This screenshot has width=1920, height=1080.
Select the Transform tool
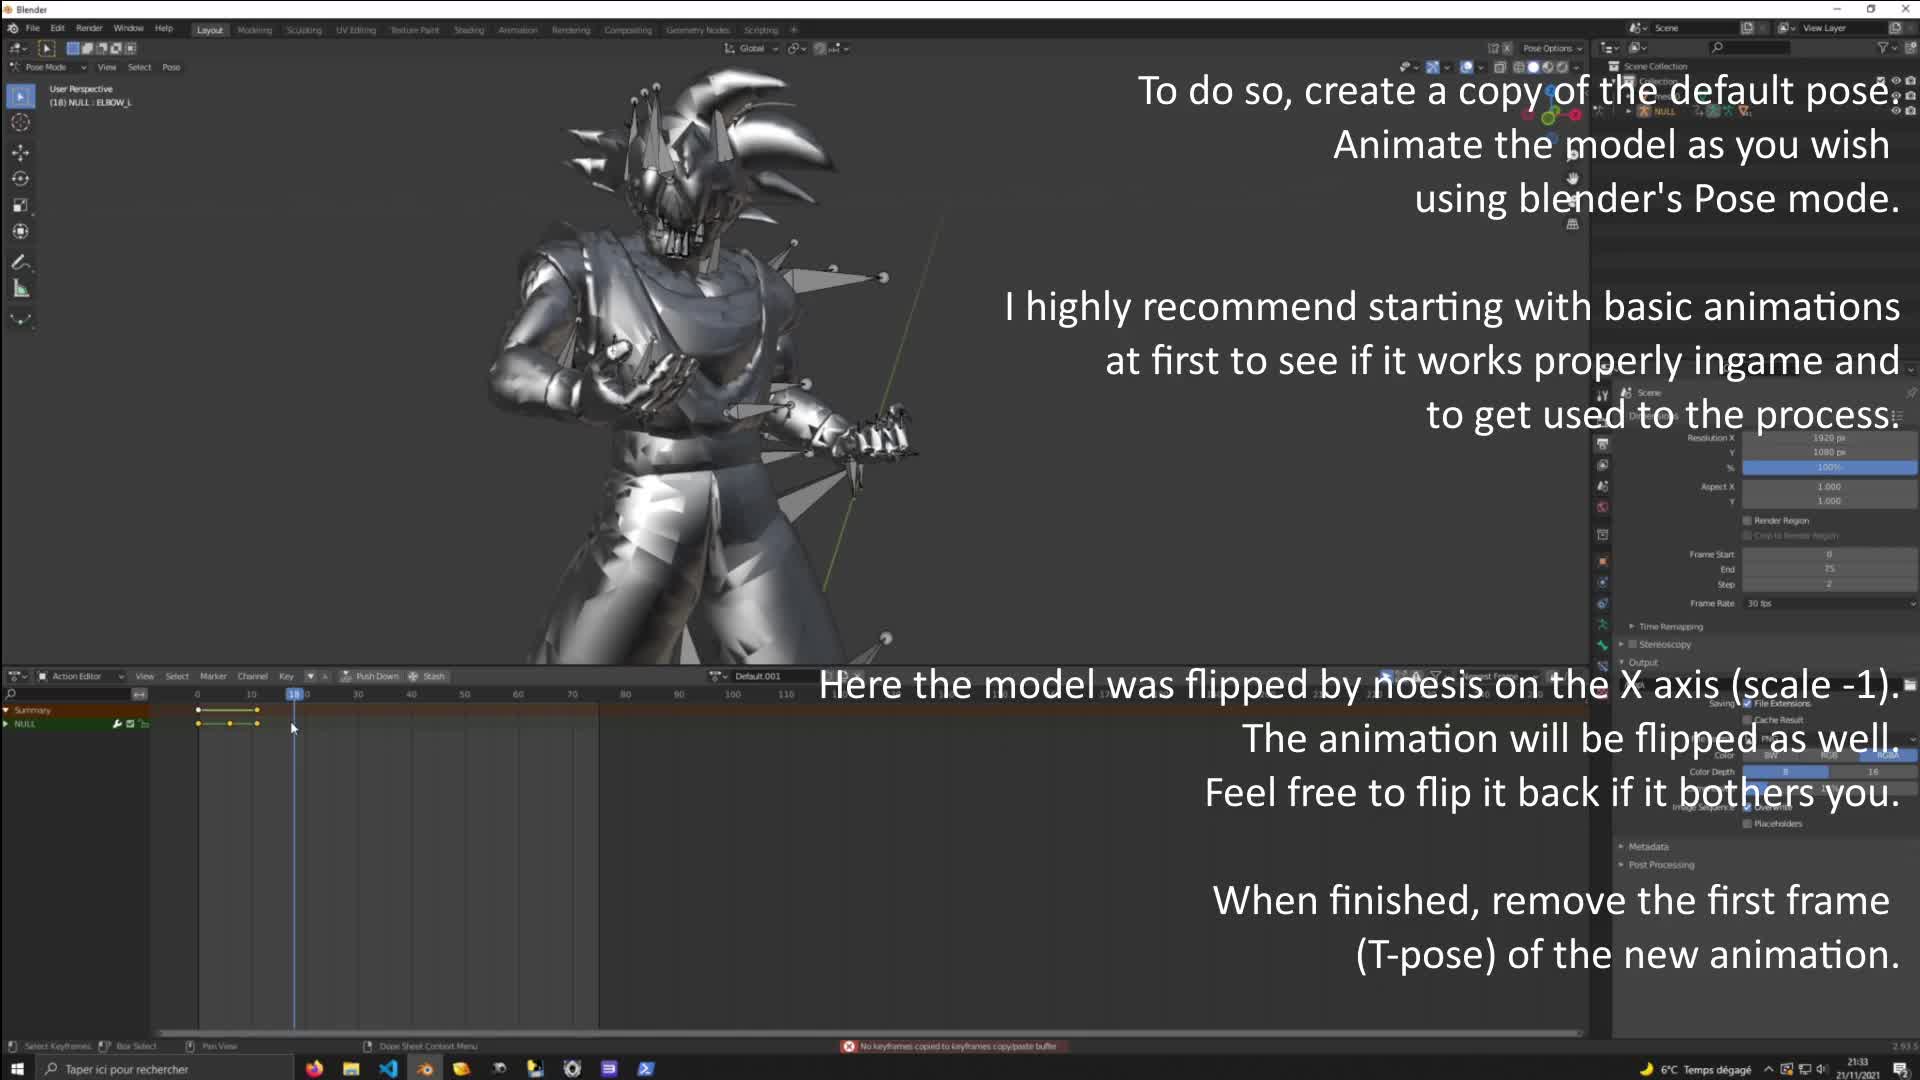pyautogui.click(x=20, y=230)
